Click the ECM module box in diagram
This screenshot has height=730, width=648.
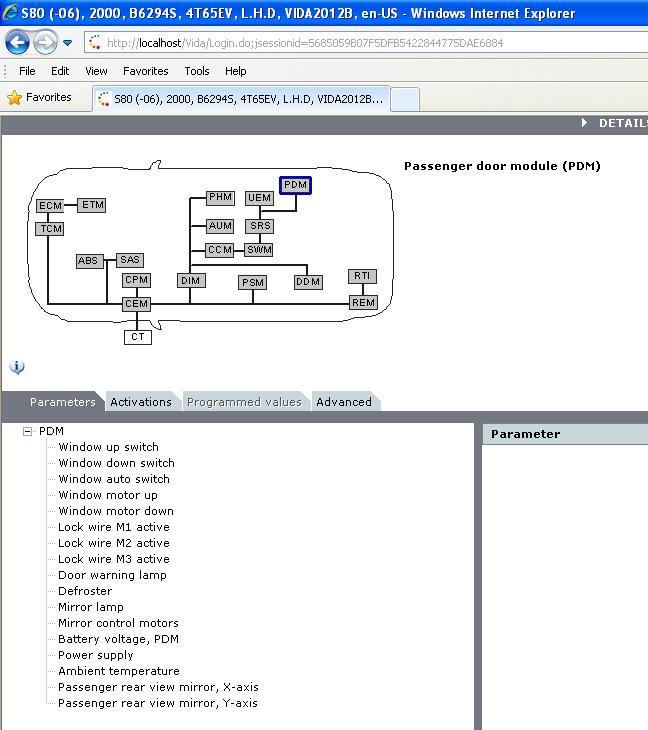click(x=50, y=206)
